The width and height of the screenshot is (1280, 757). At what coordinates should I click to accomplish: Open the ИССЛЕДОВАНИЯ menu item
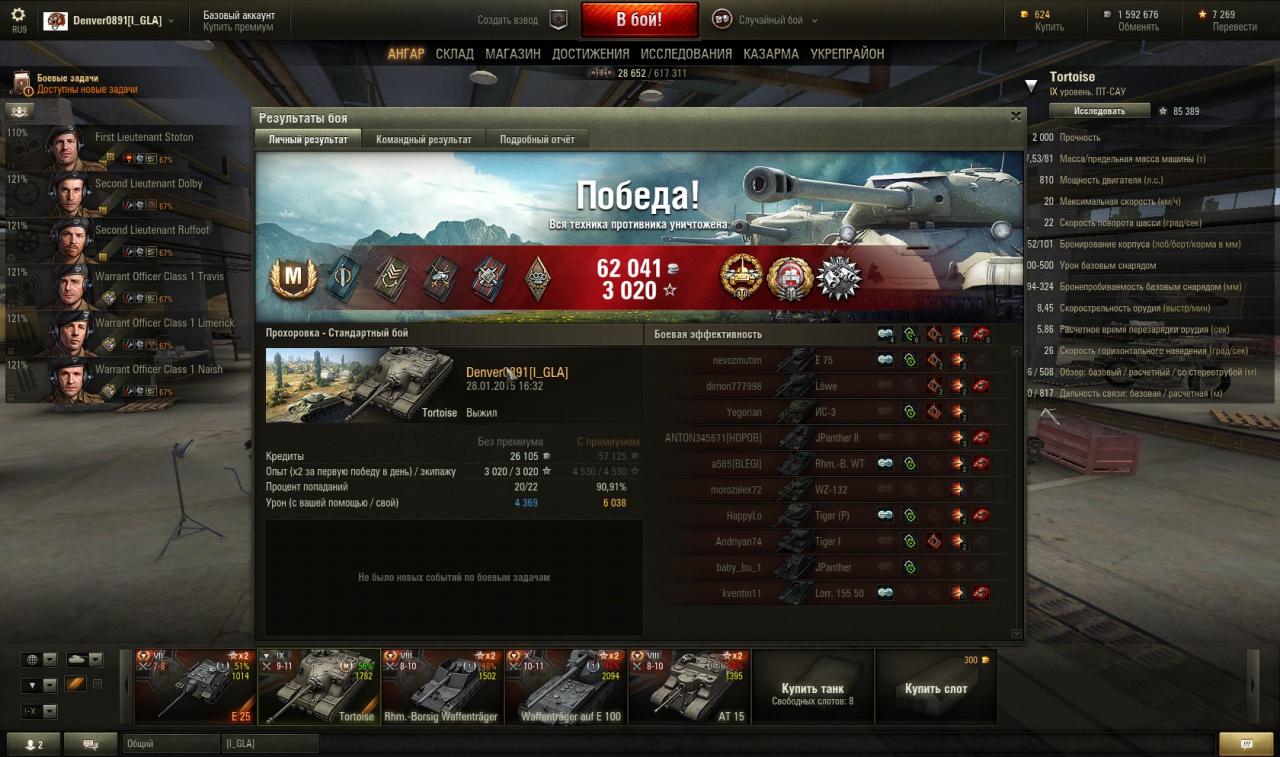pyautogui.click(x=686, y=54)
